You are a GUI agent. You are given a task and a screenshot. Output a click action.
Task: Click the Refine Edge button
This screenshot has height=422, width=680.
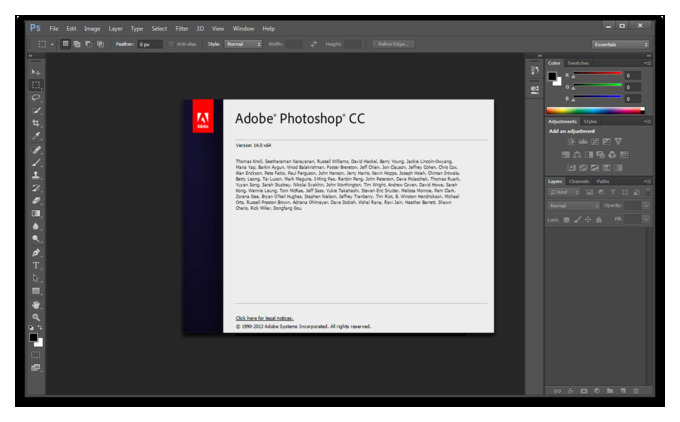click(x=393, y=44)
